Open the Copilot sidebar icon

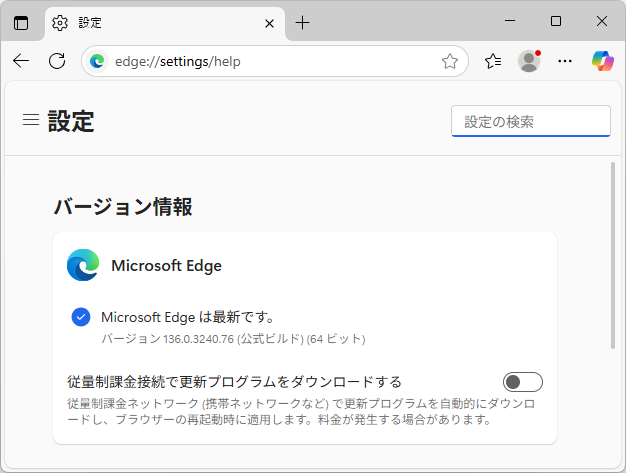tap(602, 61)
